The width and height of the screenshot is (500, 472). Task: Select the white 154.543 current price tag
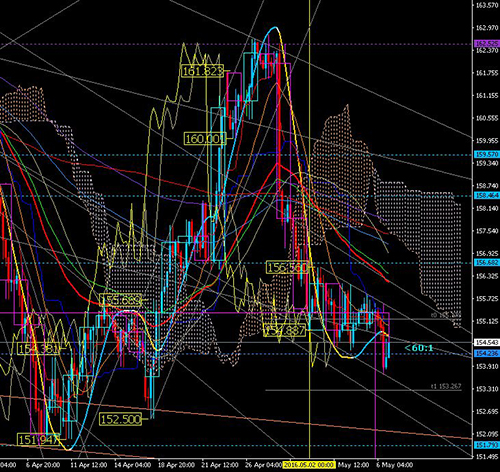[x=487, y=342]
